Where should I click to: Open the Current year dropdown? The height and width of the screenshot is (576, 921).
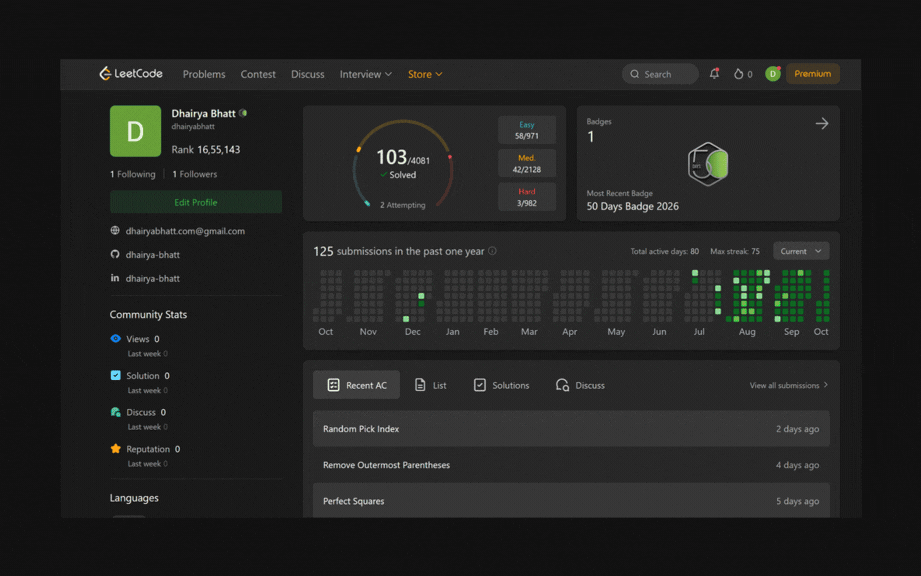coord(801,251)
